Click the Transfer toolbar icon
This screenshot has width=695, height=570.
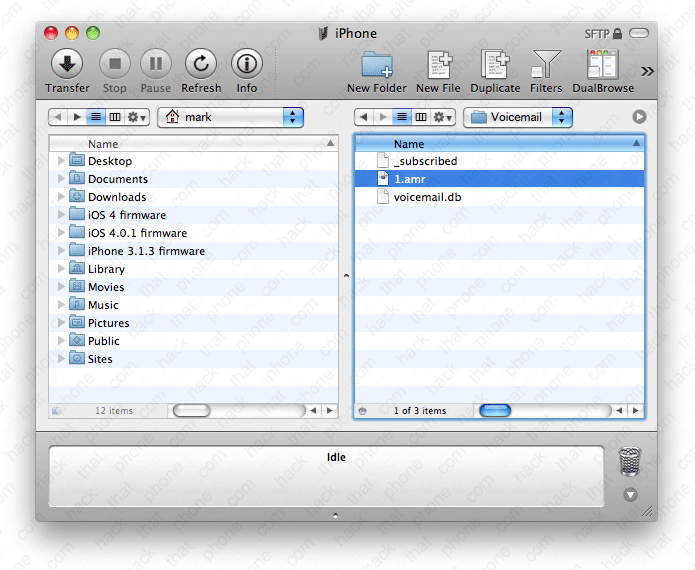(x=67, y=65)
